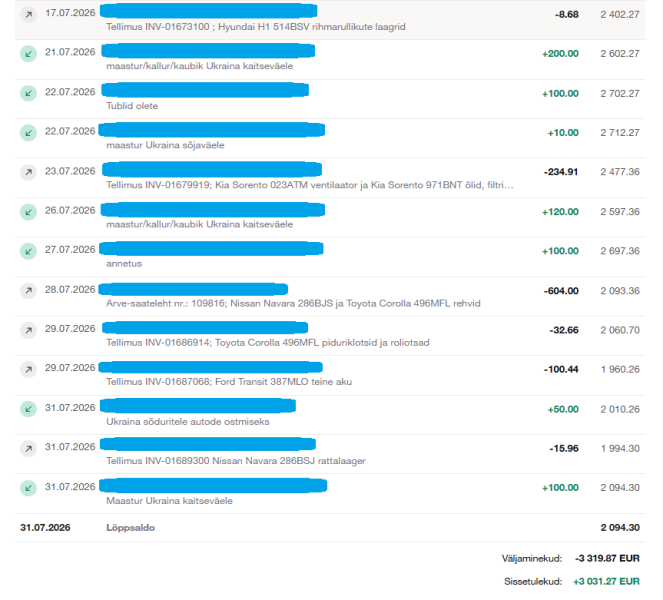Viewport: 663px width, 600px height.
Task: Click outgoing icon for -15.96 rattalaager payment
Action: coord(28,449)
